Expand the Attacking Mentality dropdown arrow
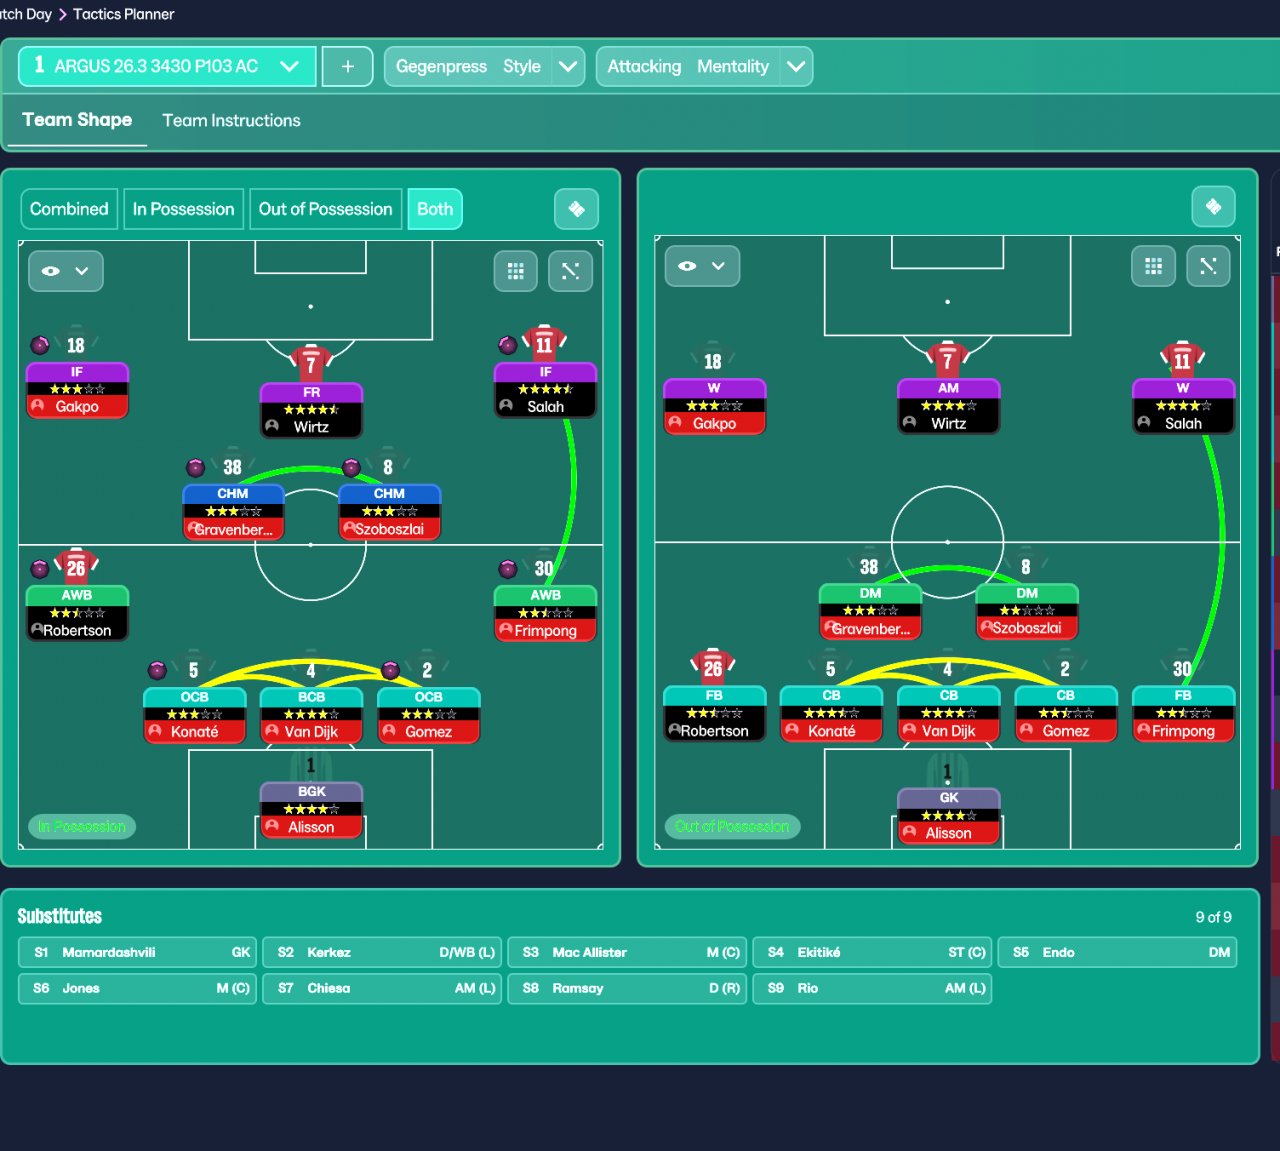This screenshot has height=1151, width=1280. 796,67
